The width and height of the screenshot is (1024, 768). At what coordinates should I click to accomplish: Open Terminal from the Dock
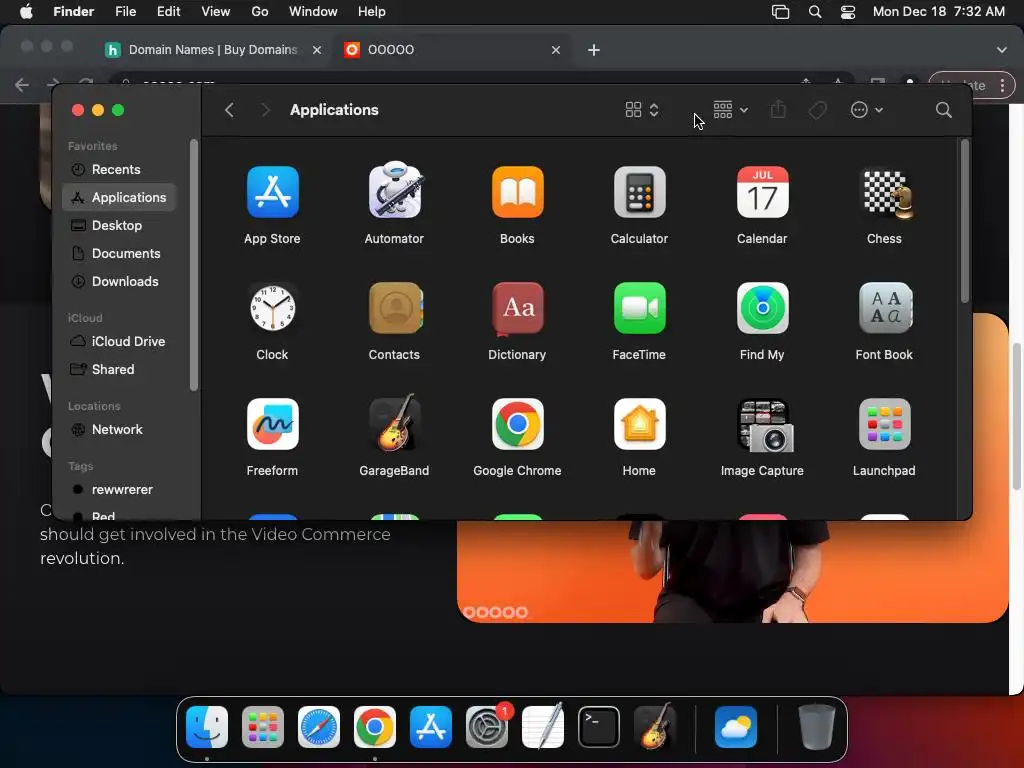(599, 727)
